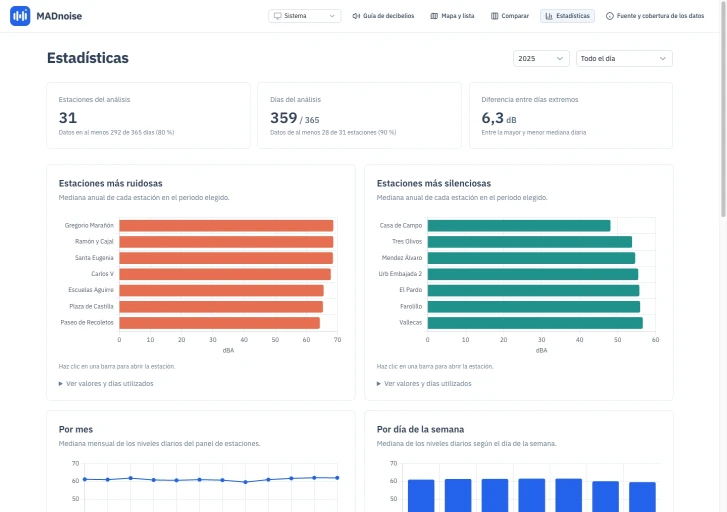Click the Mendez Álvaro bar
The image size is (727, 512).
(x=531, y=258)
